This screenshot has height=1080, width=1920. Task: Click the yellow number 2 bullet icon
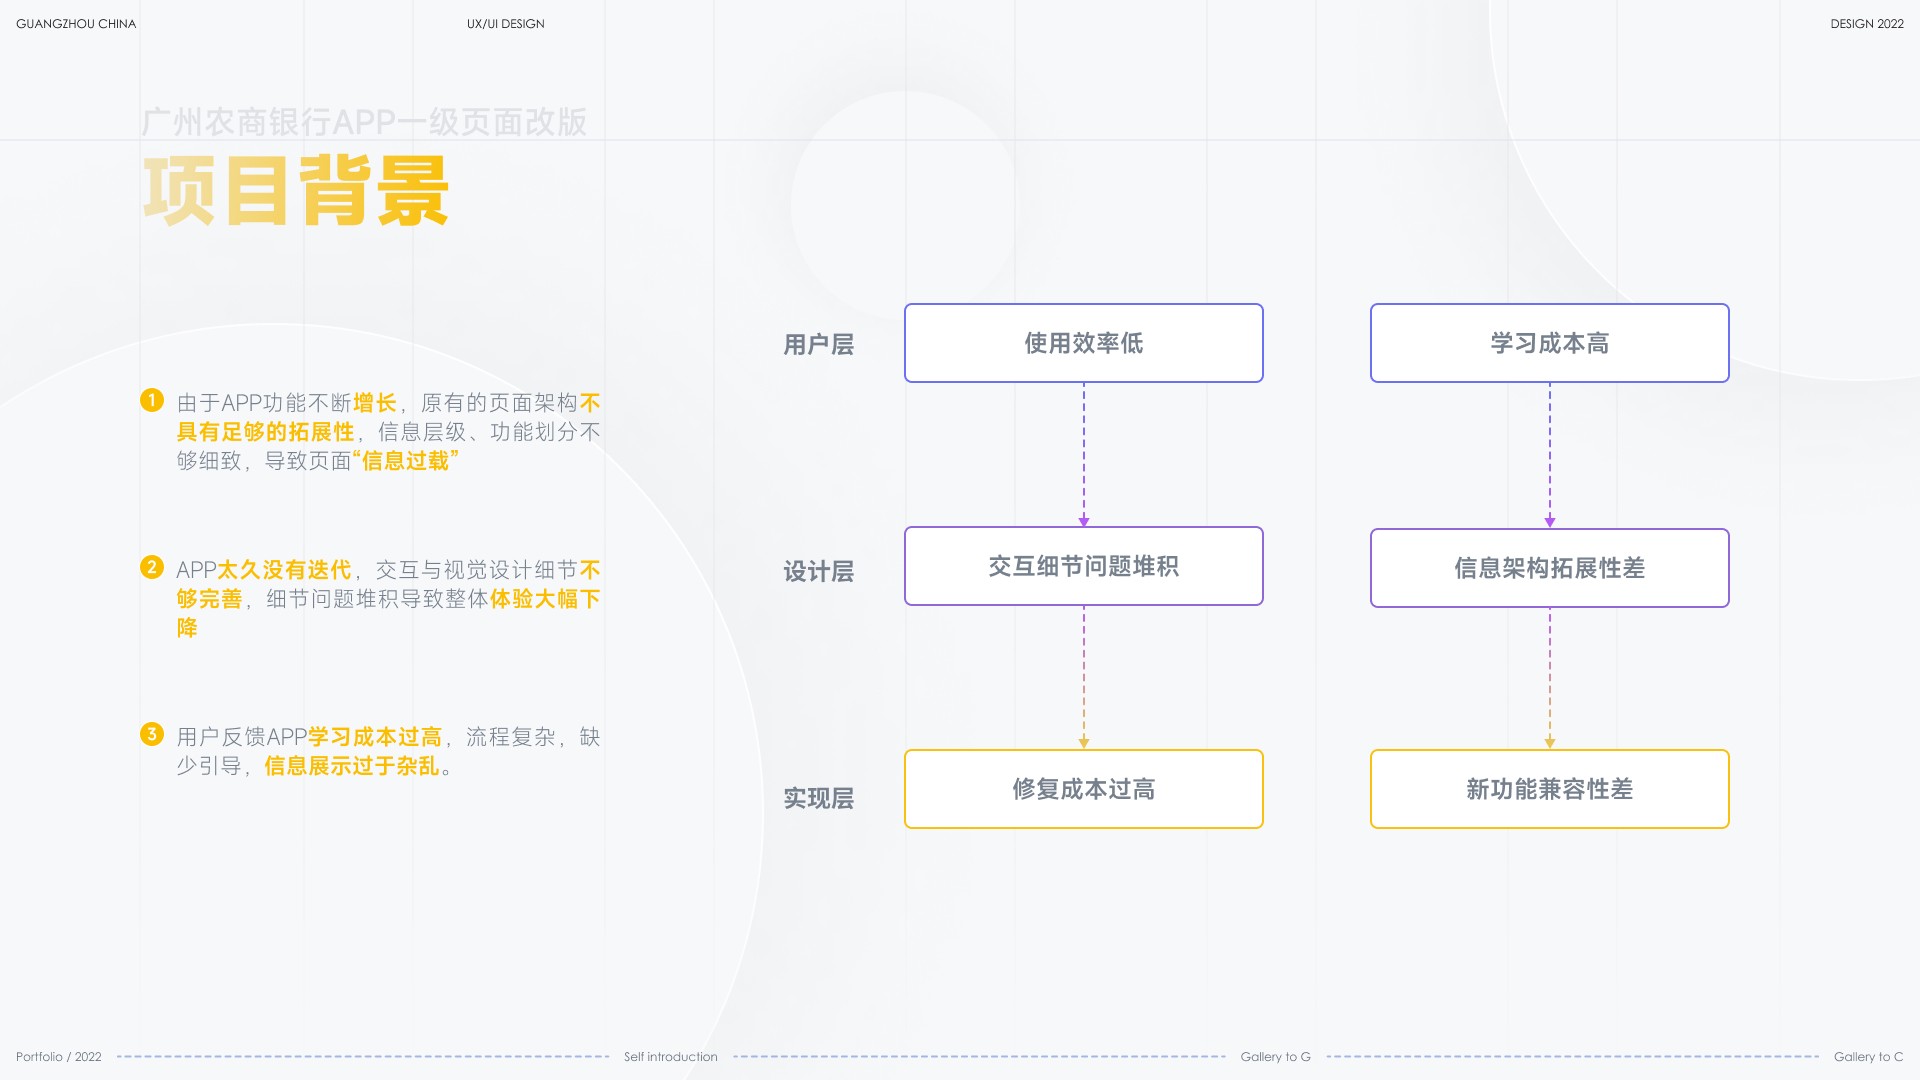coord(151,567)
